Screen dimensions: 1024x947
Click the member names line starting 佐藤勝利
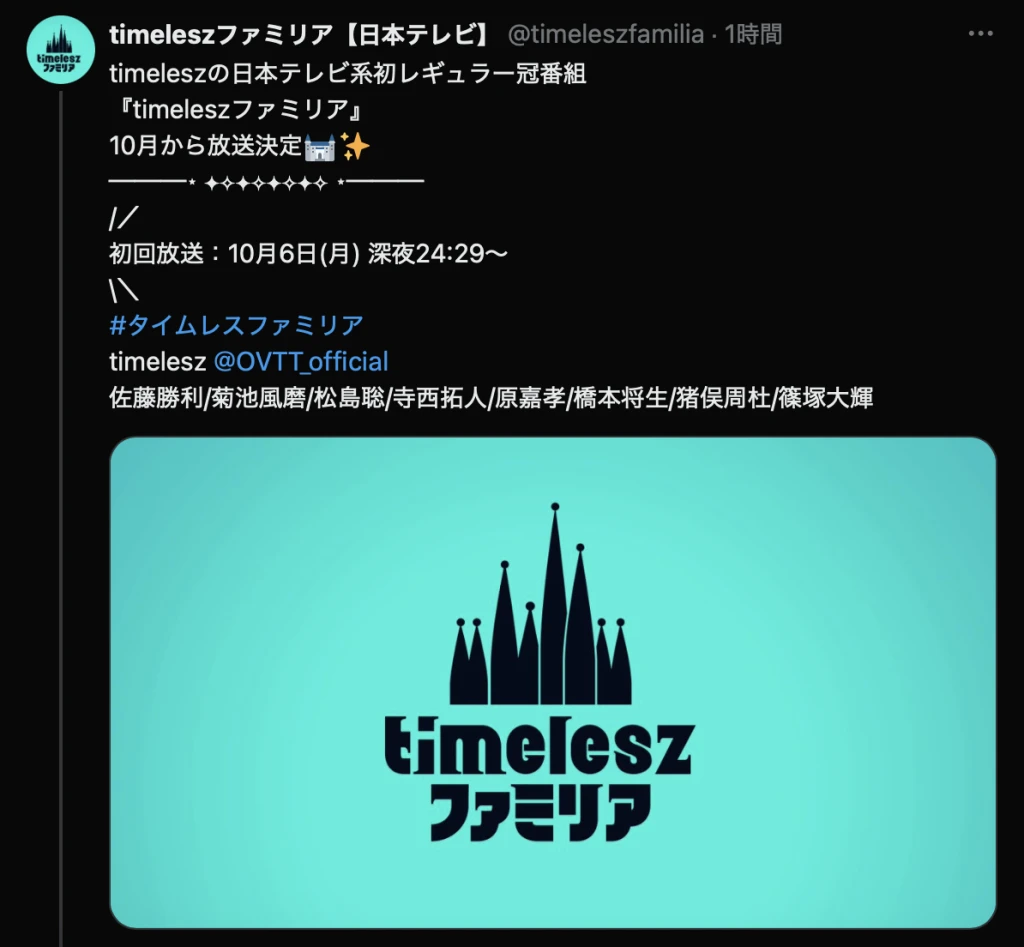[491, 397]
